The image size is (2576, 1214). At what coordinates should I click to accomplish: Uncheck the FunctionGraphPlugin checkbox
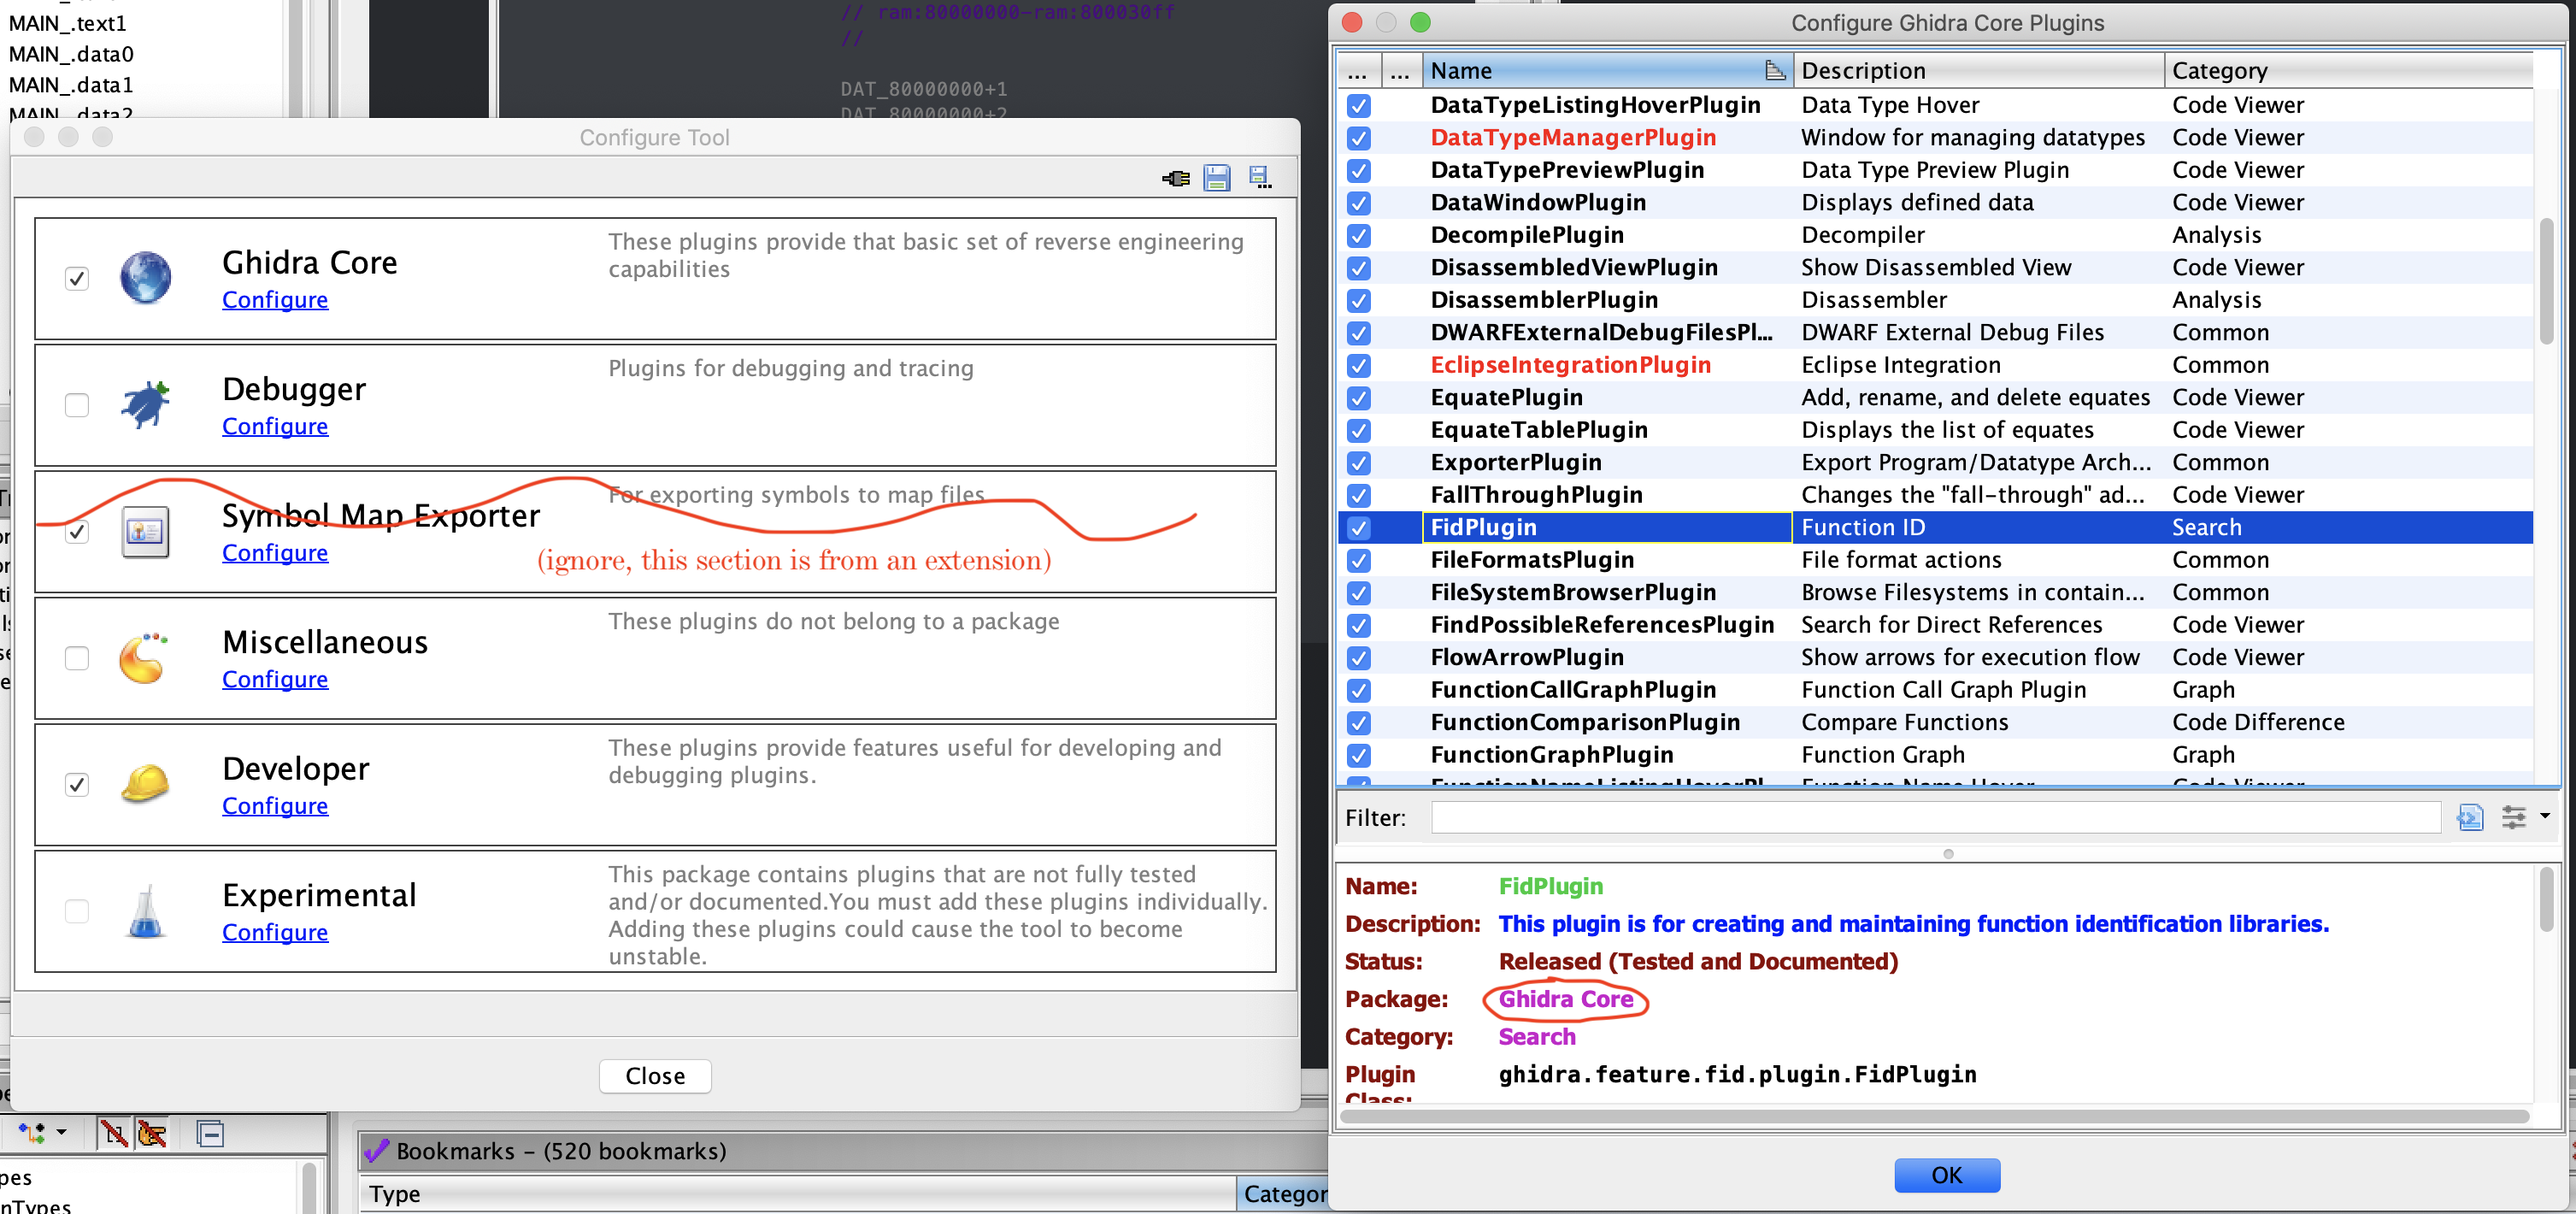tap(1359, 755)
